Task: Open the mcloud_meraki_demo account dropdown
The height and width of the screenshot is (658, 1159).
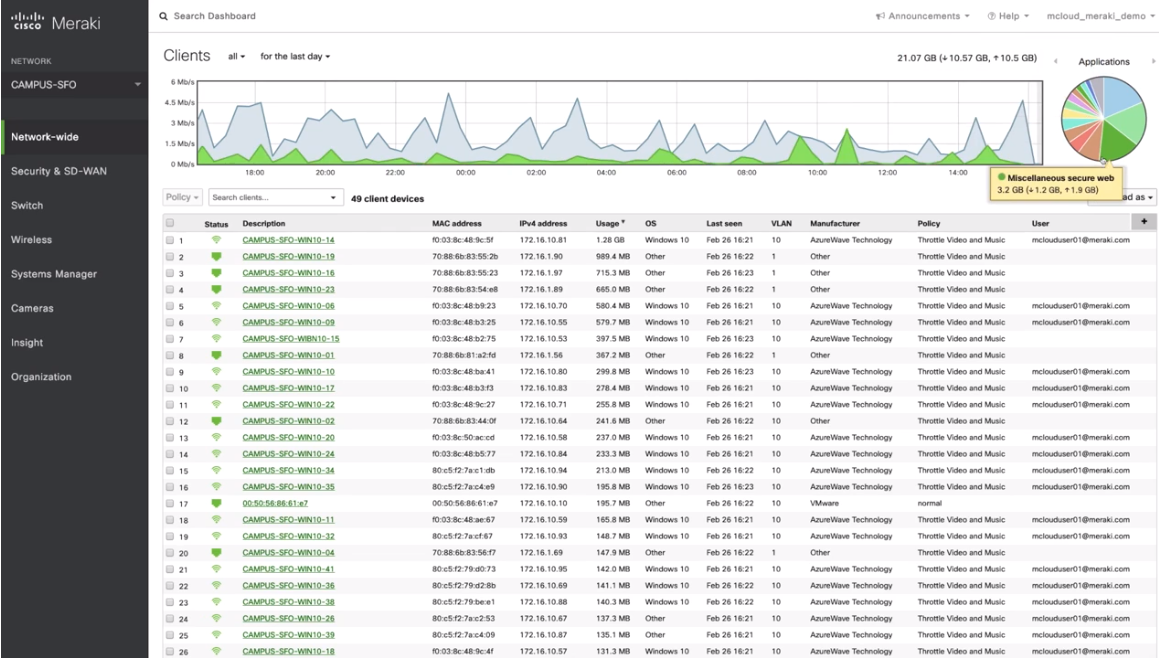Action: coord(1100,16)
